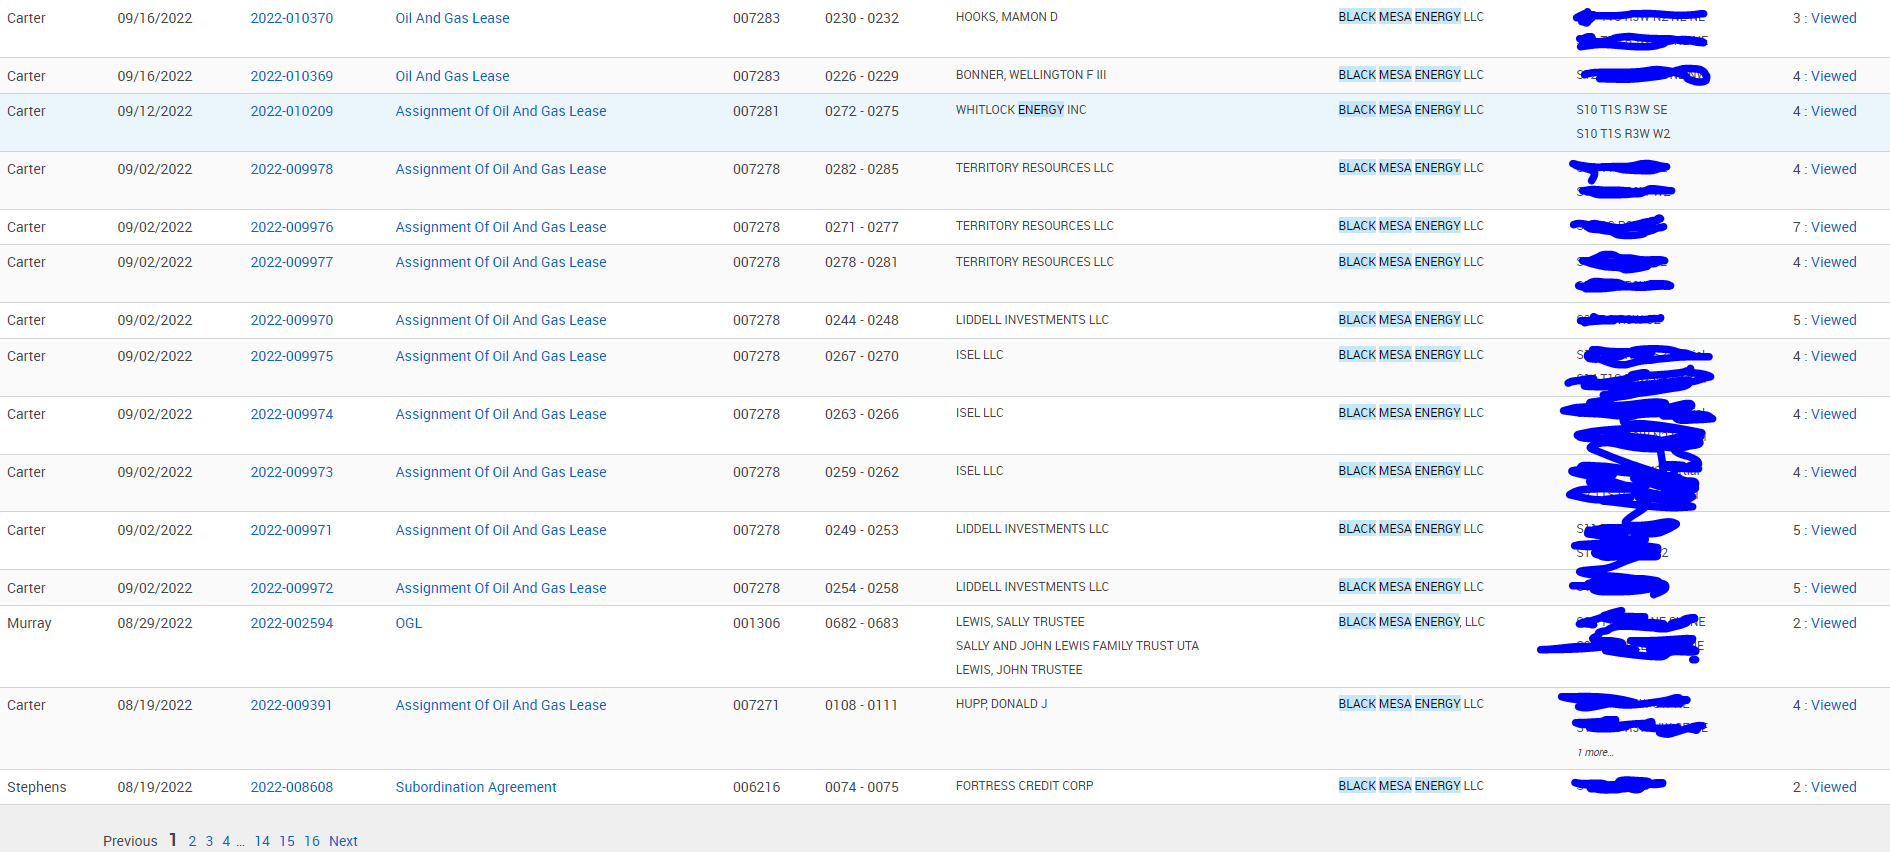Open instrument number 2022-009978
The width and height of the screenshot is (1890, 852).
tap(292, 169)
